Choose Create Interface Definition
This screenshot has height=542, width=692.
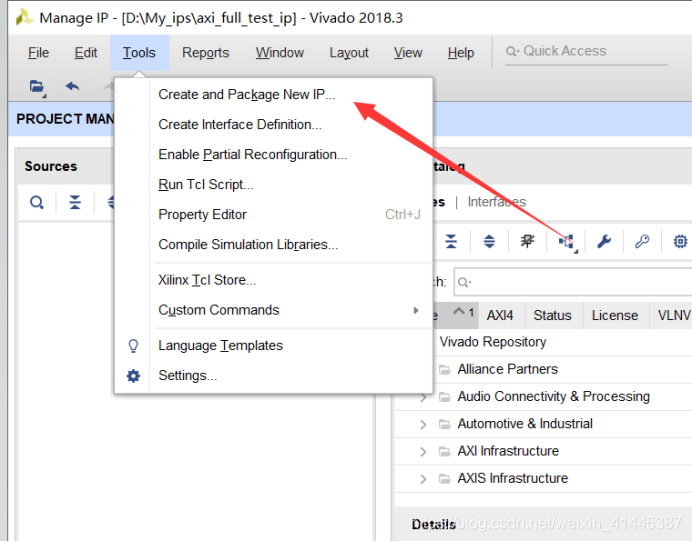[x=240, y=124]
